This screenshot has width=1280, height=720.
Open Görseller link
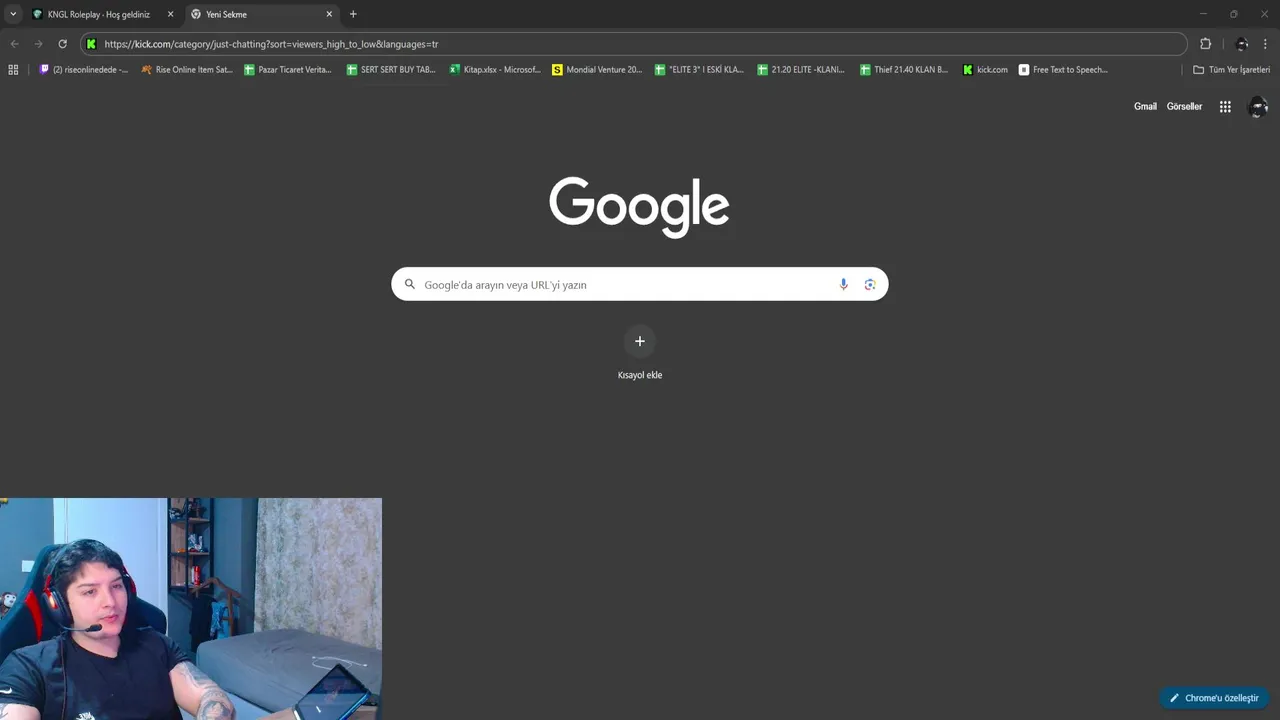click(1184, 106)
